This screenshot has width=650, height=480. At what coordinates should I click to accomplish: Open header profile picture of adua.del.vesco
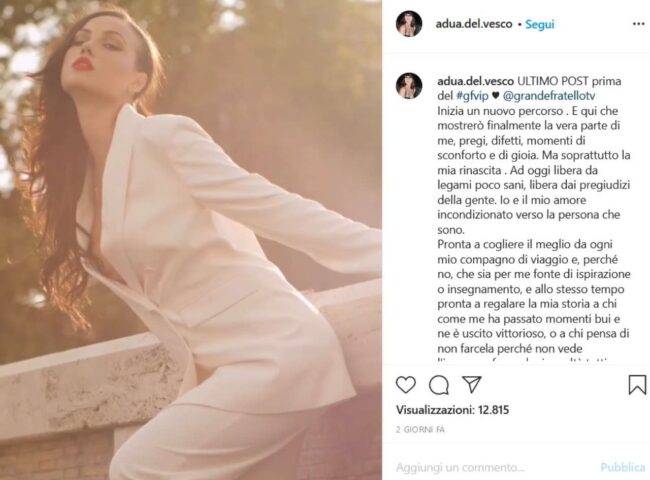click(x=409, y=24)
